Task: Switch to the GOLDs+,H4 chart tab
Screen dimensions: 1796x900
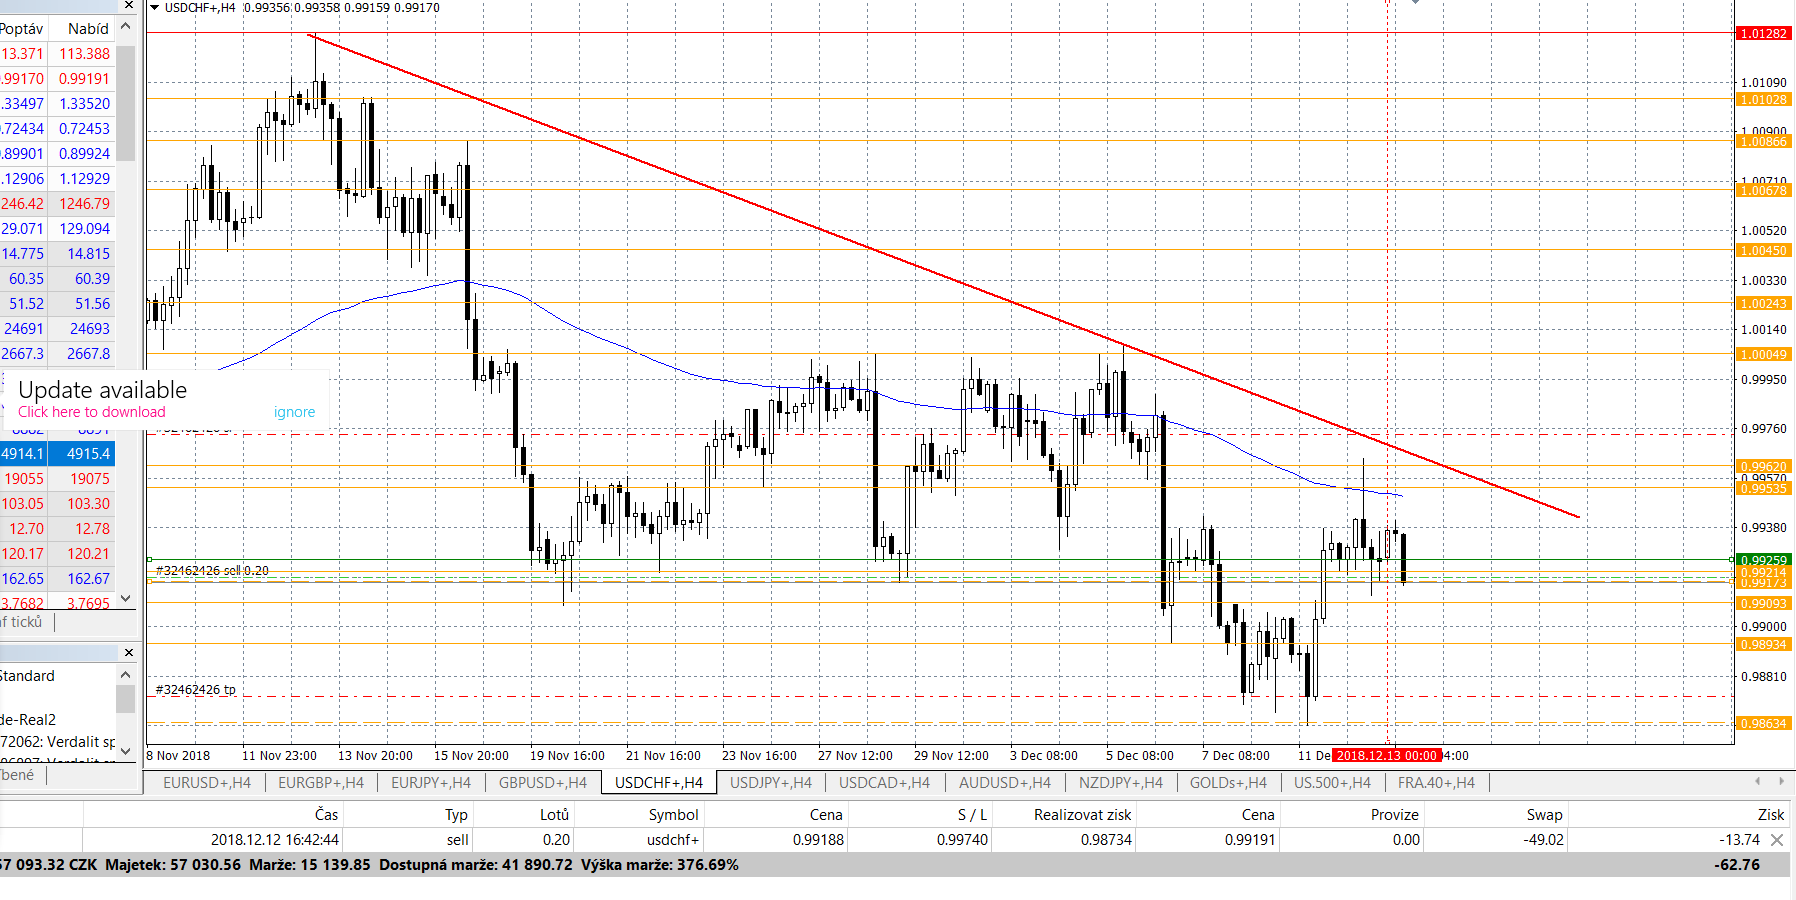Action: 1228,783
